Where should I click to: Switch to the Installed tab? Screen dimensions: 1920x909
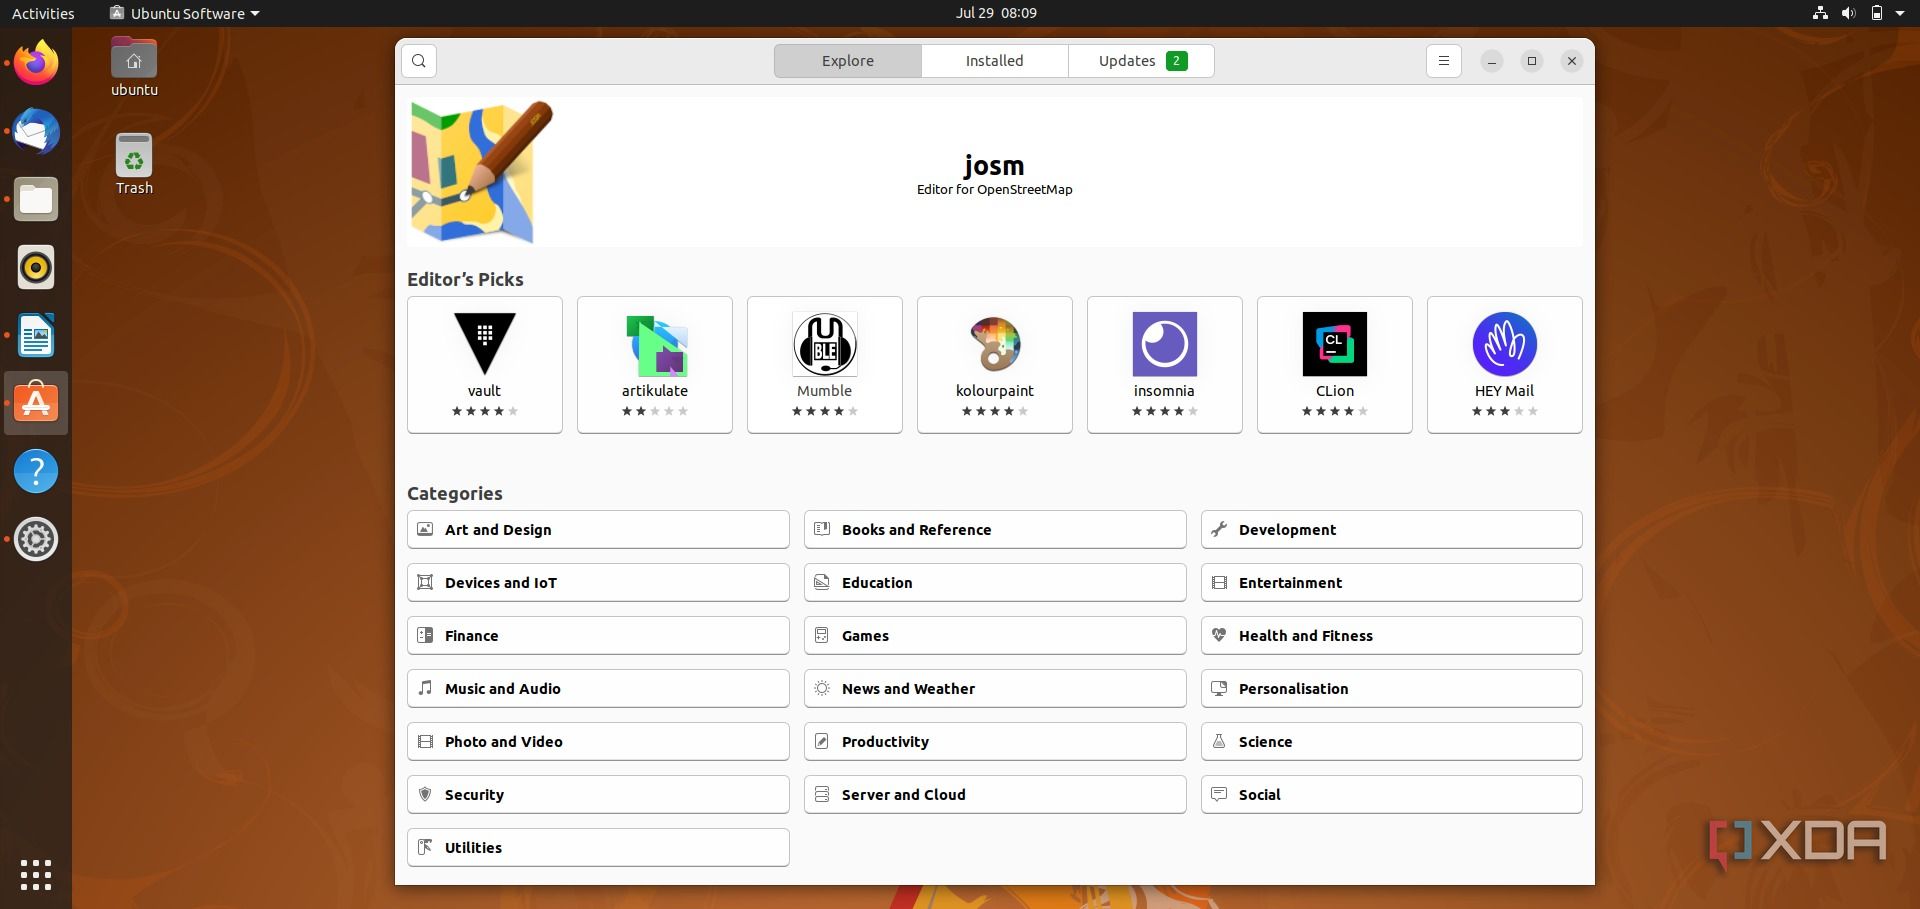point(995,61)
